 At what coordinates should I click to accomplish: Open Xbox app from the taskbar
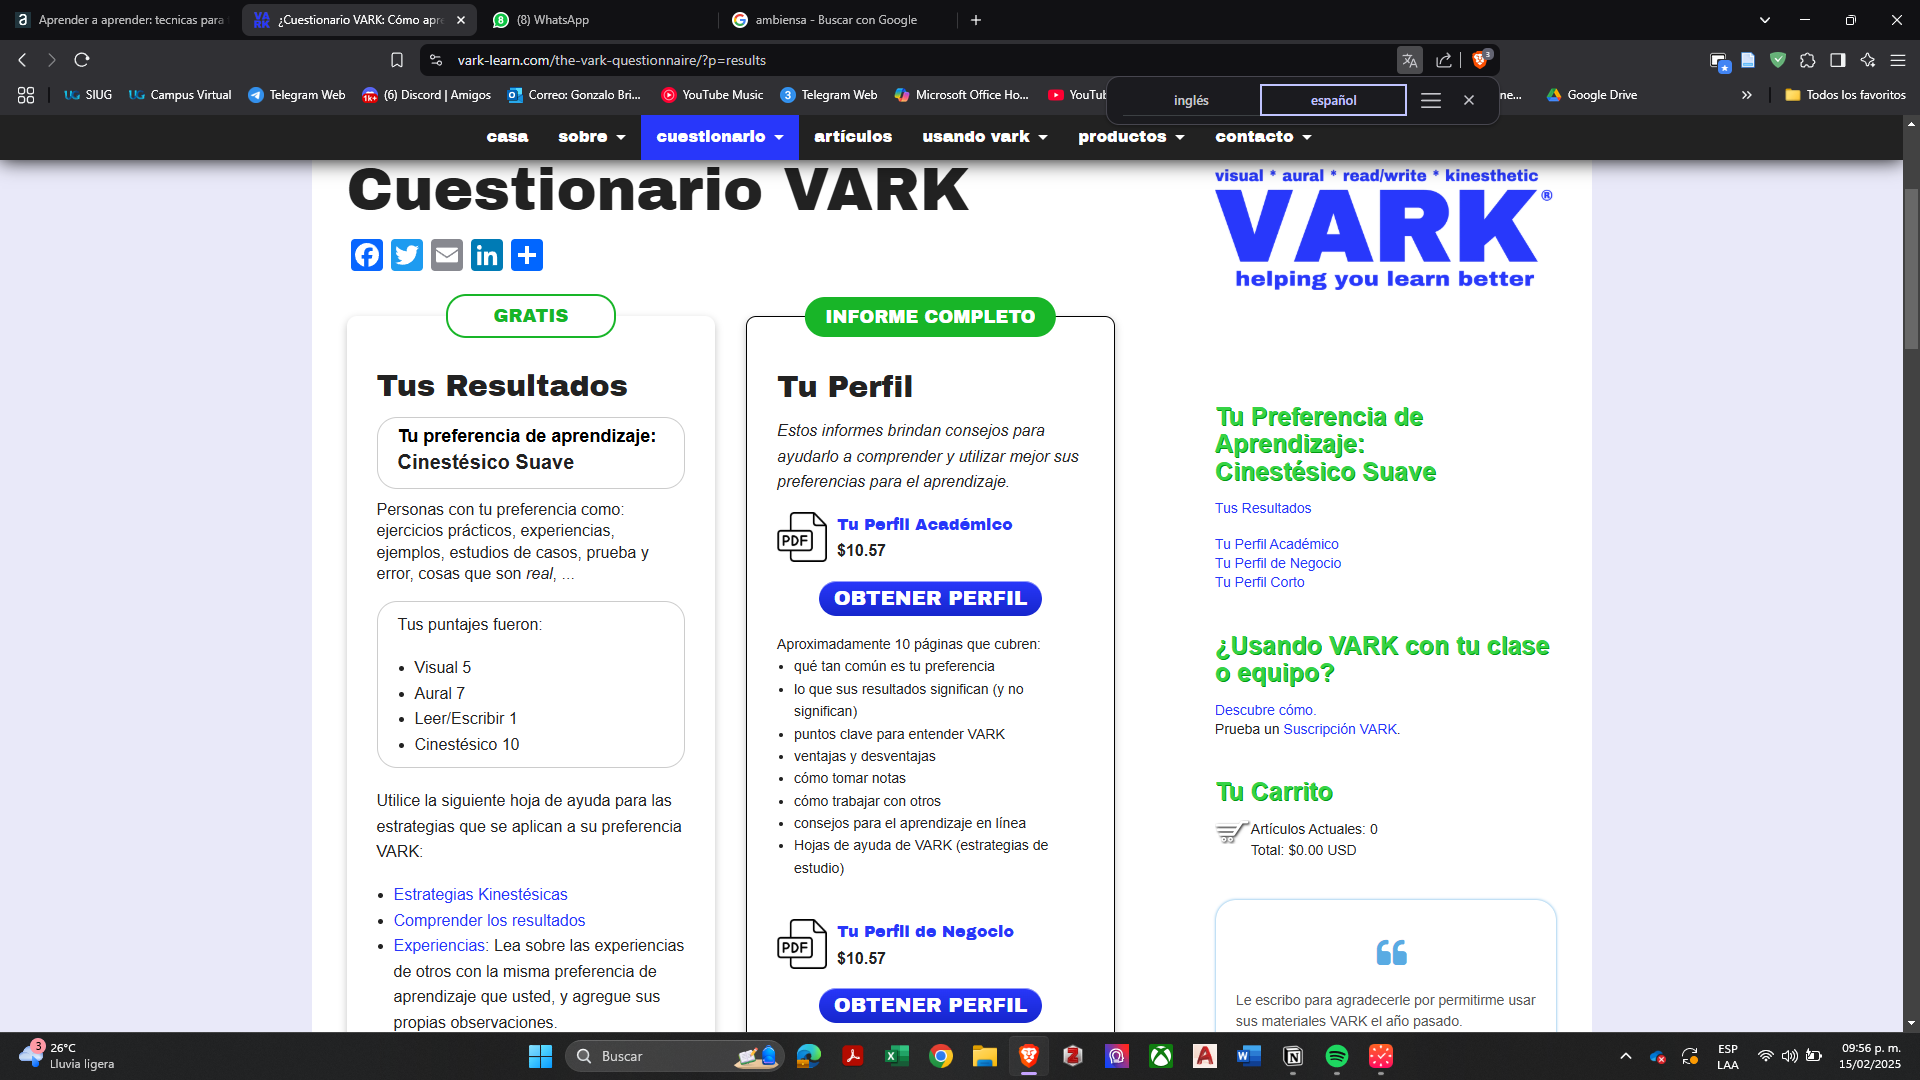pyautogui.click(x=1160, y=1056)
